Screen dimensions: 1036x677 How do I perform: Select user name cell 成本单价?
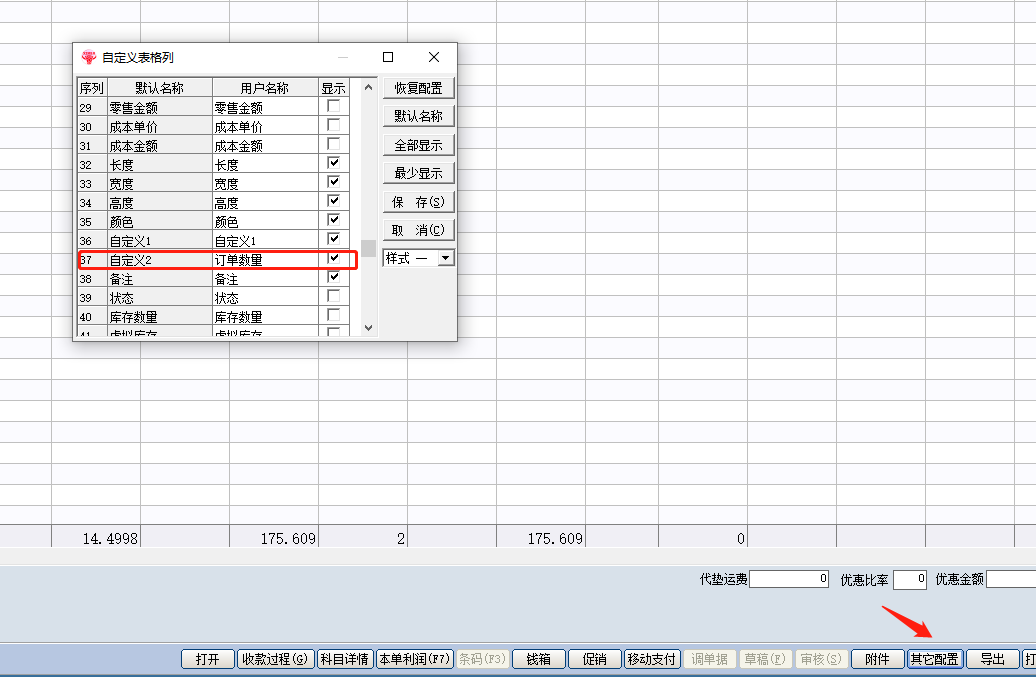(265, 127)
